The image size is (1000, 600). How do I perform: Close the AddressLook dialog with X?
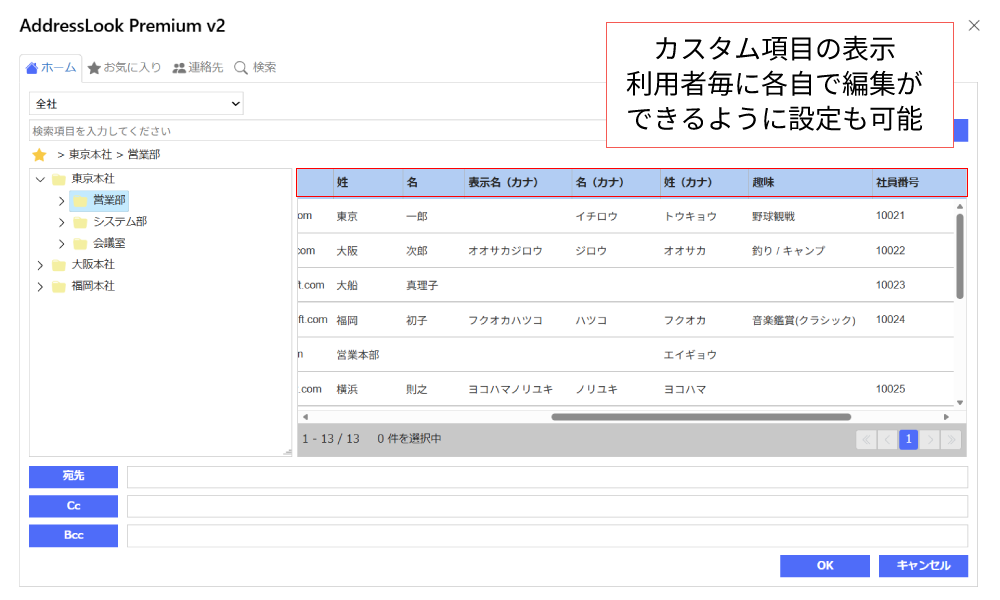pyautogui.click(x=974, y=26)
